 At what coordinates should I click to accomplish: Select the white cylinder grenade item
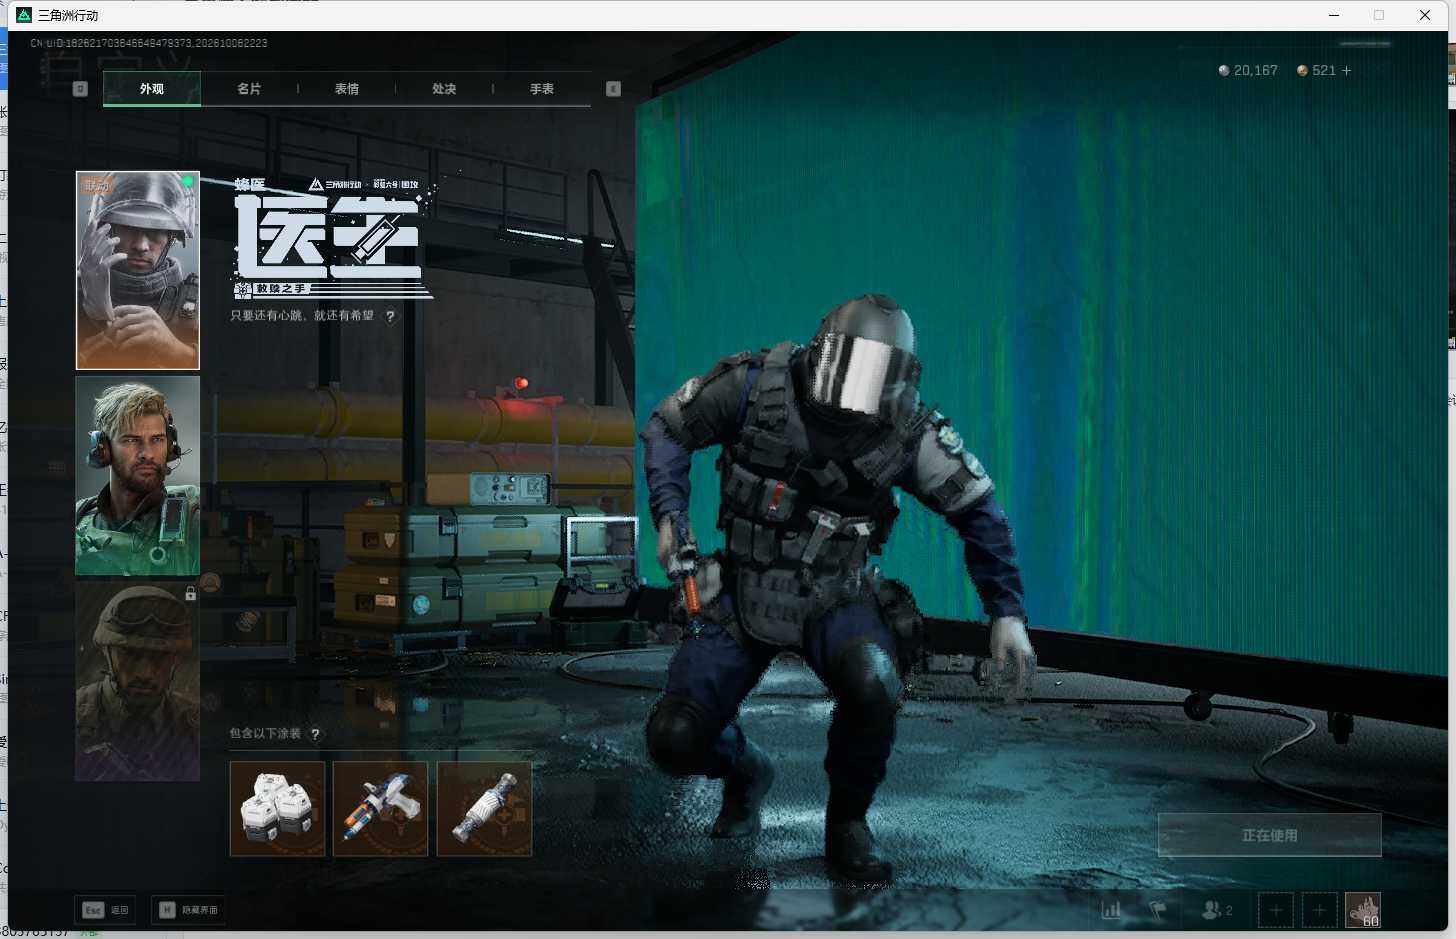point(484,809)
